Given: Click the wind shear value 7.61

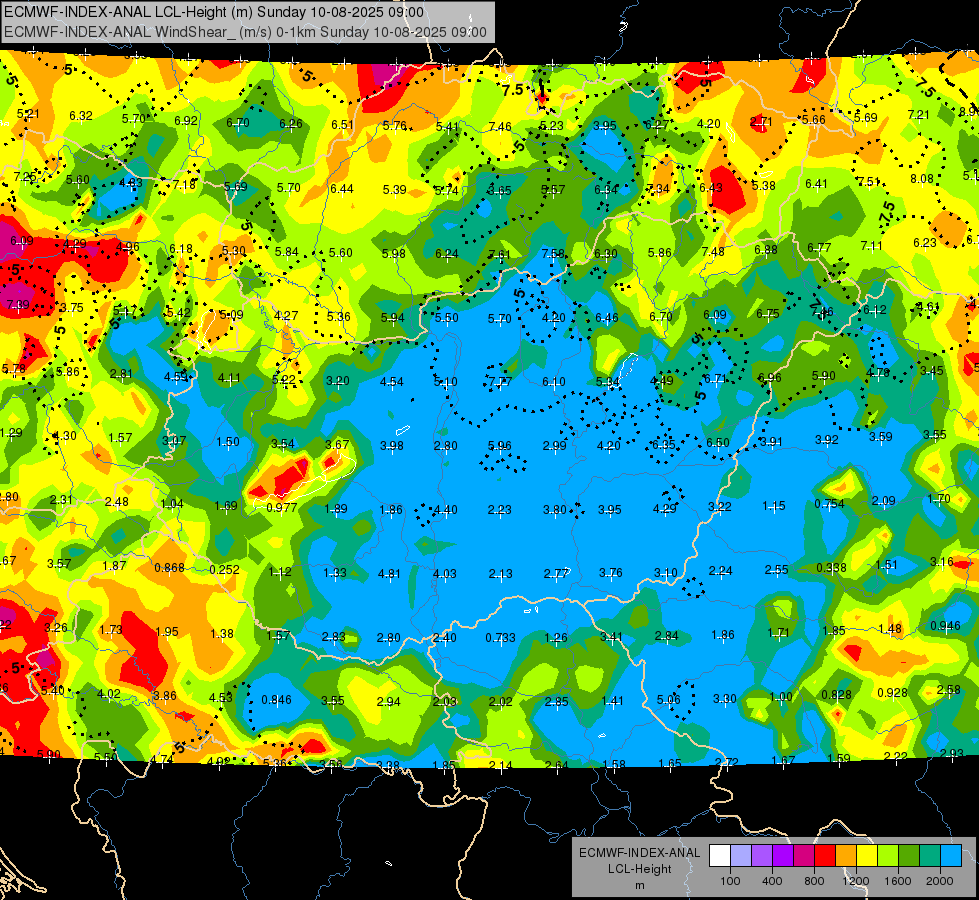Looking at the screenshot, I should coord(499,254).
